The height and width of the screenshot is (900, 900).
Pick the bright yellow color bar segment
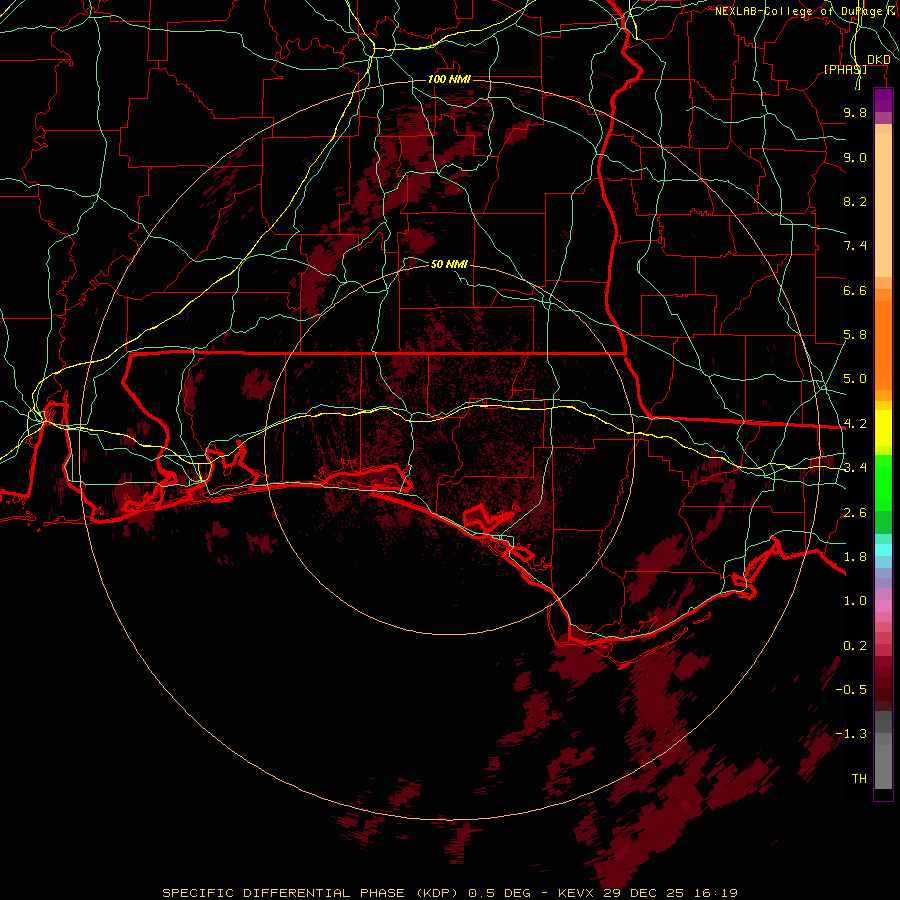coord(883,428)
